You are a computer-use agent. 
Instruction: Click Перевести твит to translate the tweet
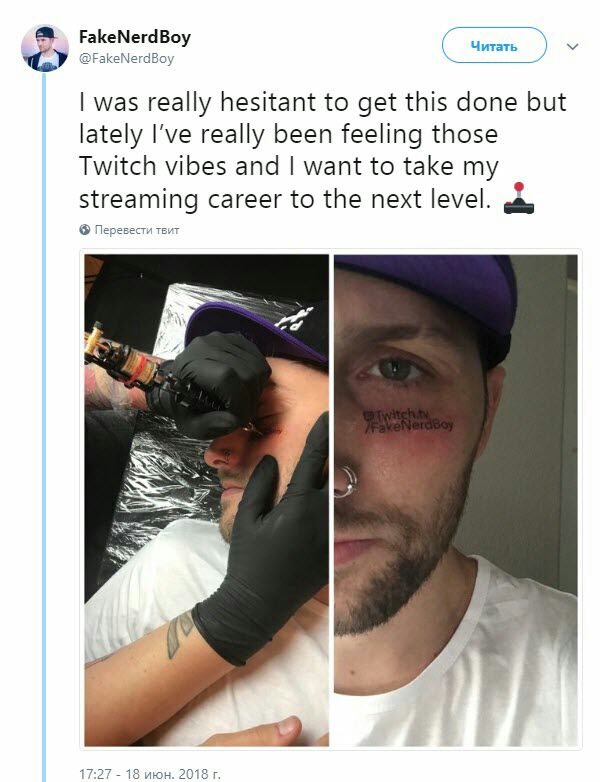(x=137, y=230)
